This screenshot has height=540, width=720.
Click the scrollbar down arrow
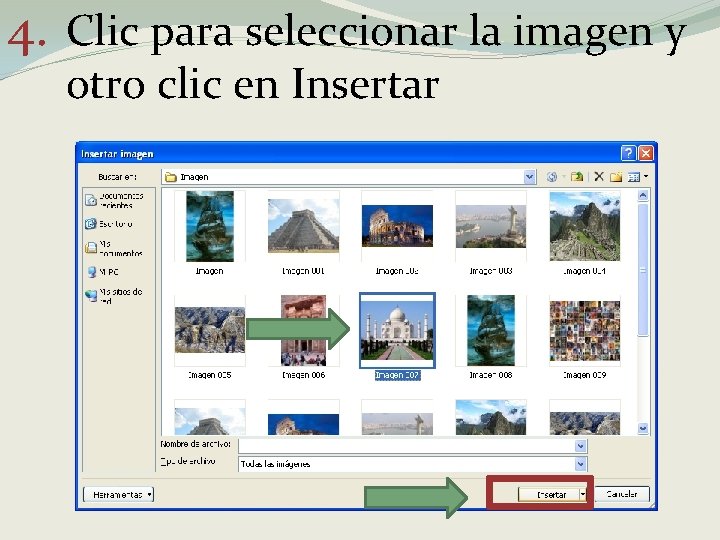tap(643, 428)
